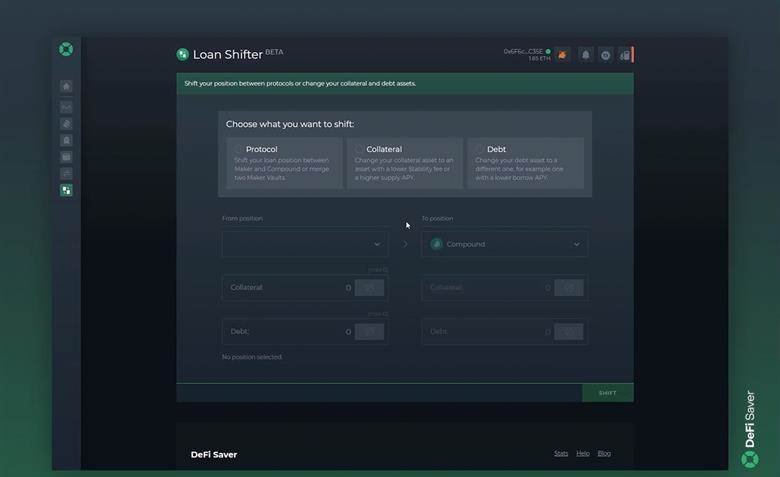780x477 pixels.
Task: Click the 'To position' label
Action: [437, 218]
